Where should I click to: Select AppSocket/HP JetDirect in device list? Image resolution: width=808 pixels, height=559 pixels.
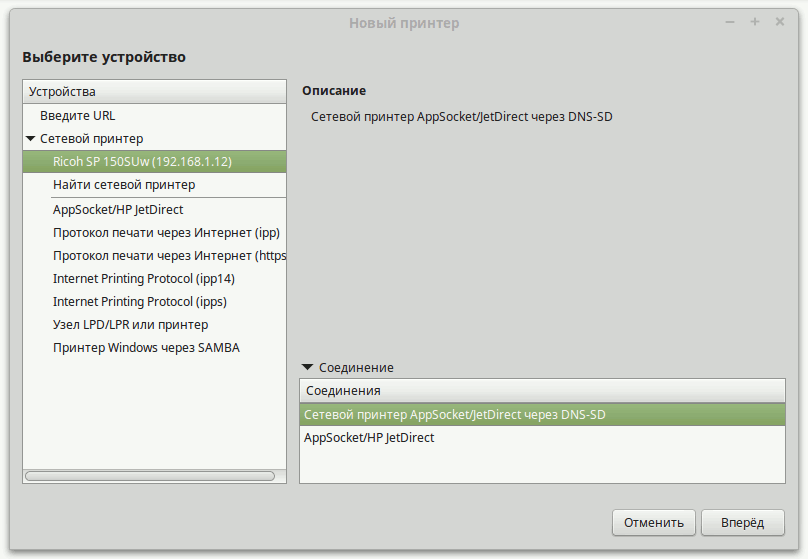coord(118,210)
